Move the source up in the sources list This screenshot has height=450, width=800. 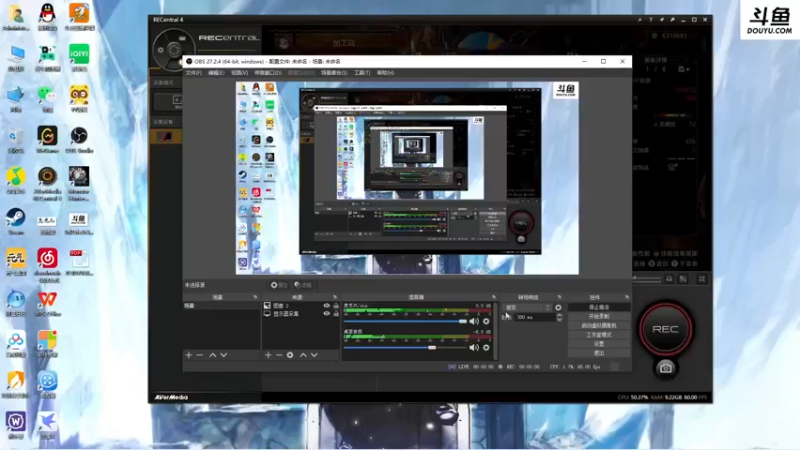click(x=303, y=355)
